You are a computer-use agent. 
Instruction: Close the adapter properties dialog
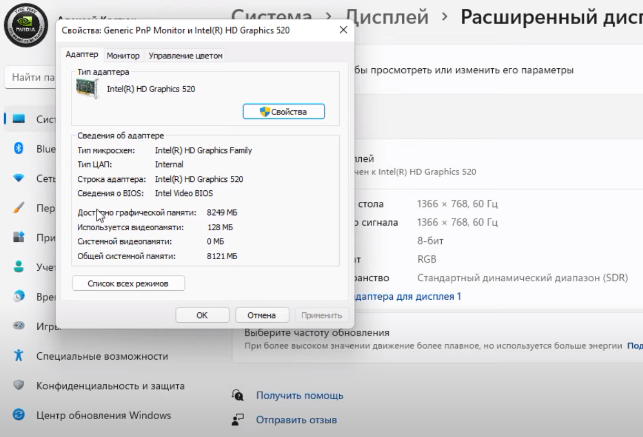tap(344, 30)
